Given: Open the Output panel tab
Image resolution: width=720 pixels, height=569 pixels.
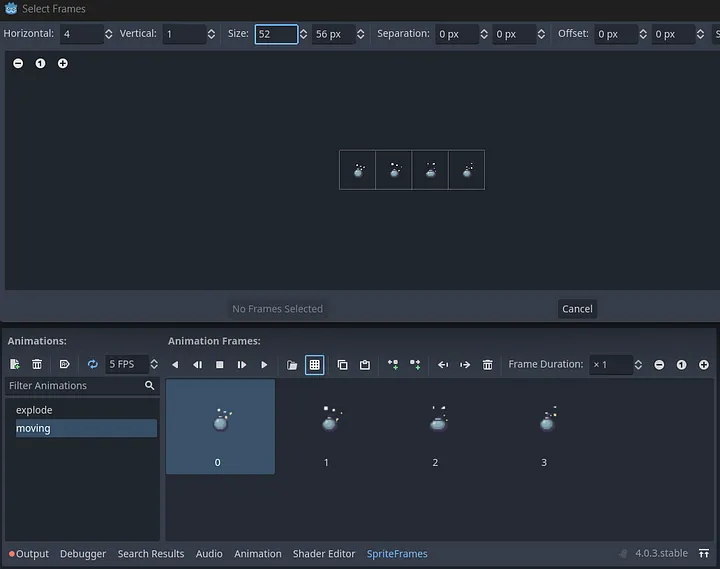Looking at the screenshot, I should click(x=28, y=554).
